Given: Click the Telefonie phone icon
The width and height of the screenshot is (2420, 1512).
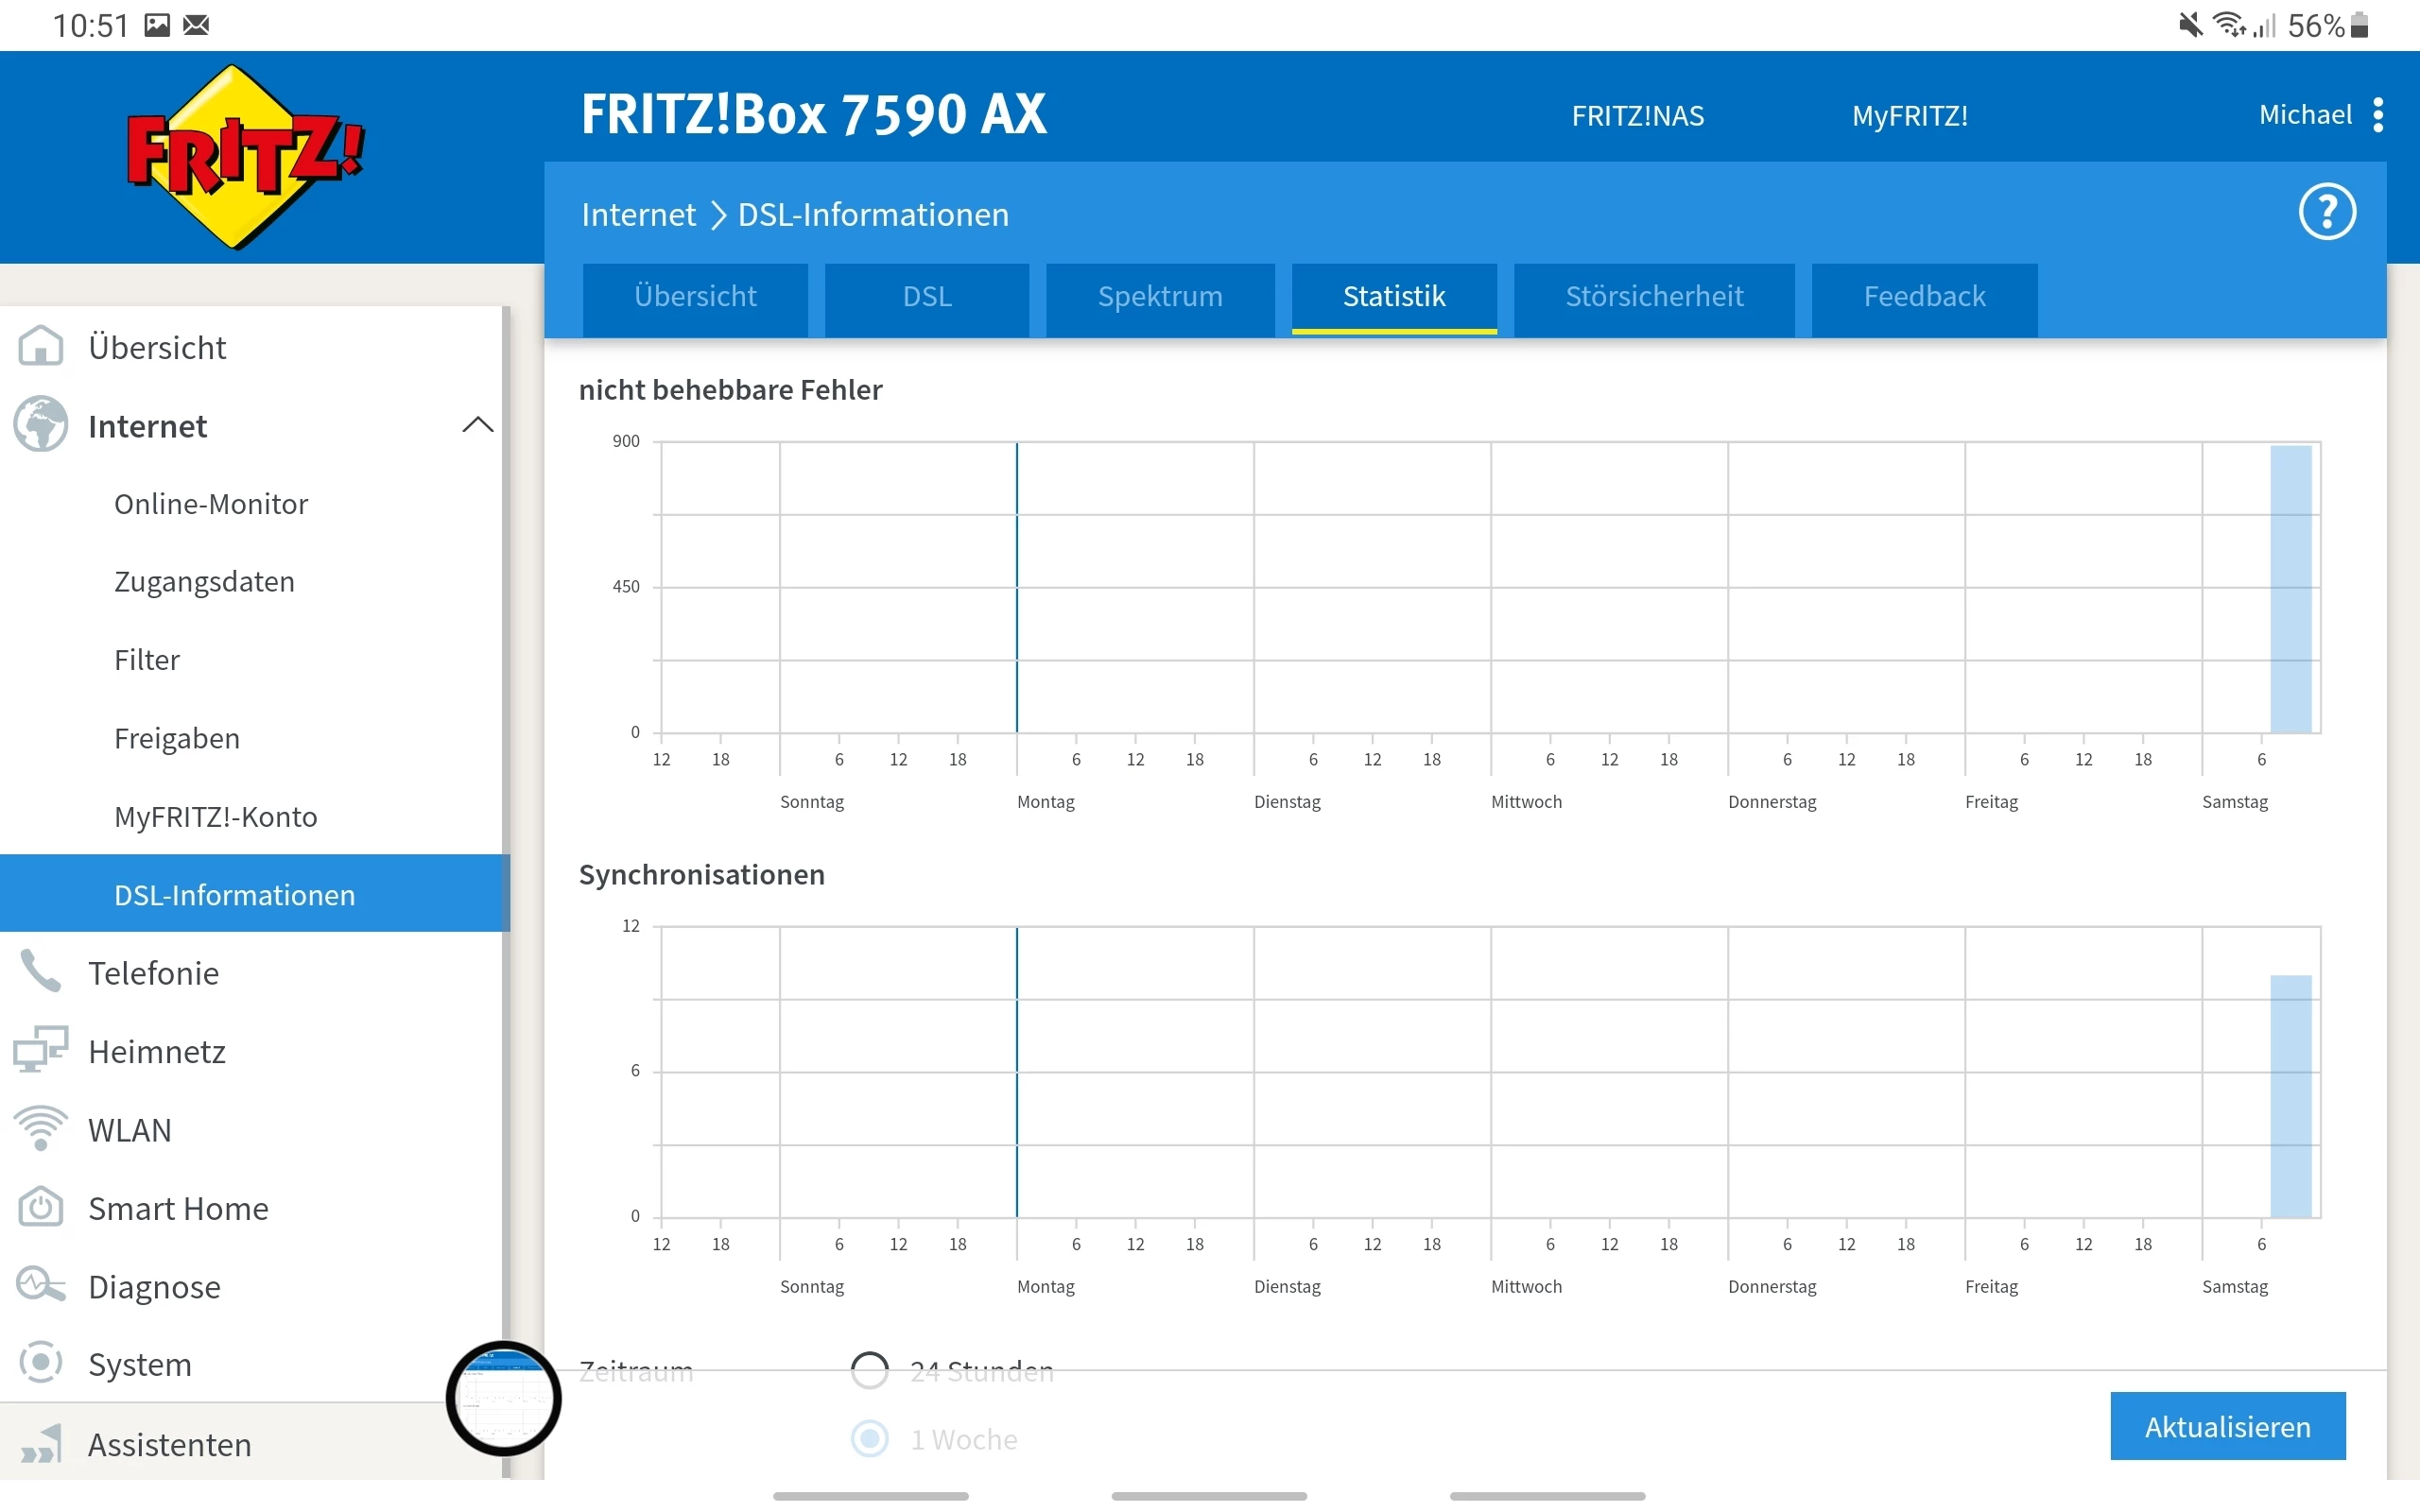Looking at the screenshot, I should pos(40,972).
